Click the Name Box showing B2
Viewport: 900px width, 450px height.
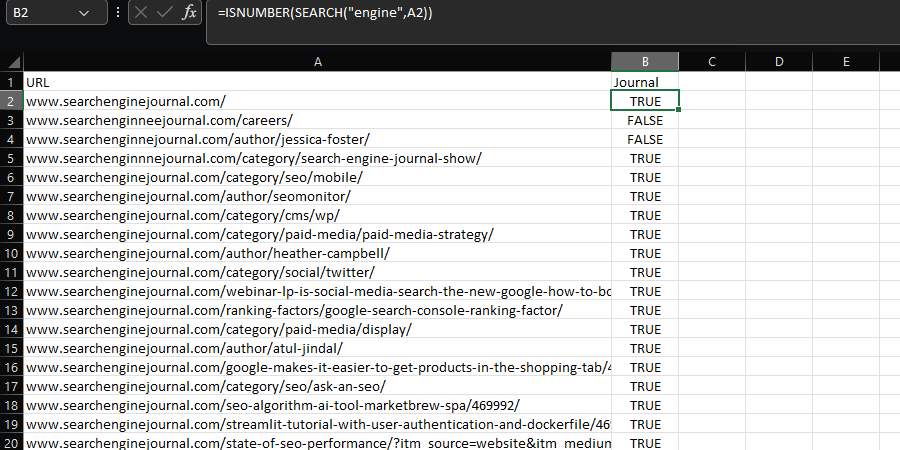[x=56, y=12]
